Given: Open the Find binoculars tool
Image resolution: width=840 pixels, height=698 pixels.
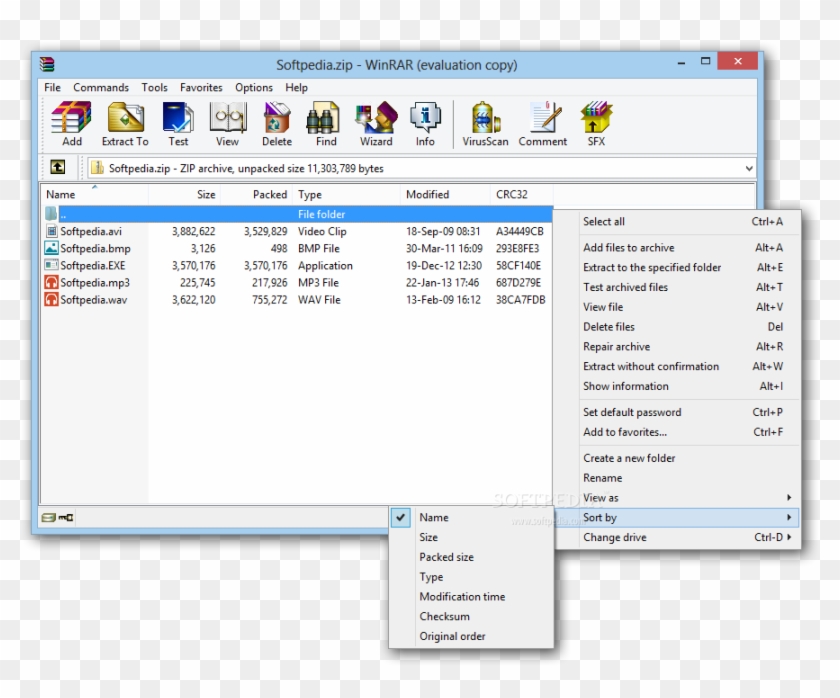Looking at the screenshot, I should click(x=326, y=124).
